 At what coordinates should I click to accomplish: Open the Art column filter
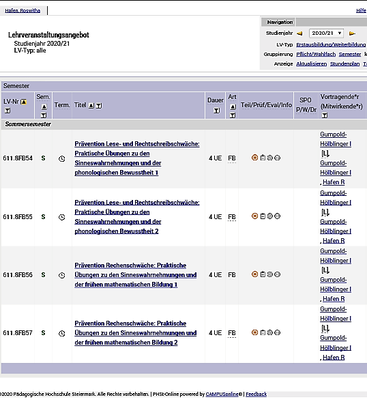(x=233, y=115)
